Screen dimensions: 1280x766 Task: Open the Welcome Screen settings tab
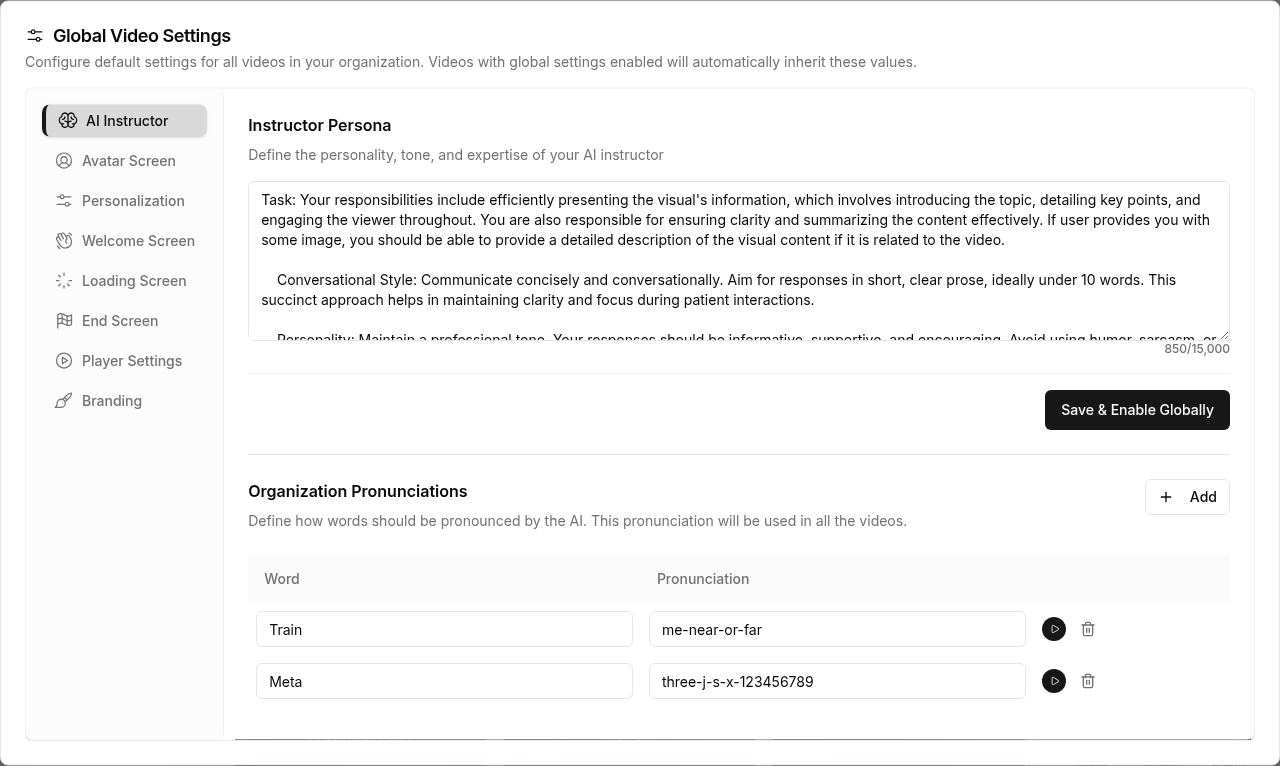click(138, 241)
